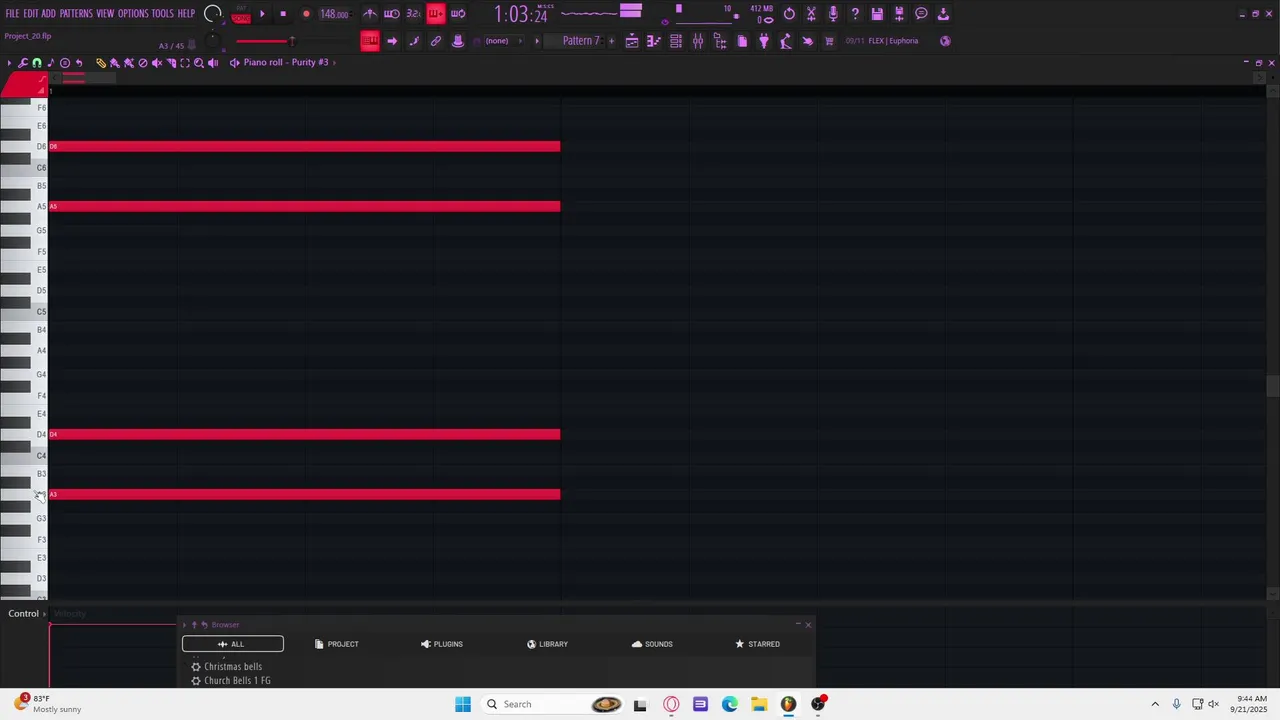Select the Paint brush tool in piano roll

[115, 63]
